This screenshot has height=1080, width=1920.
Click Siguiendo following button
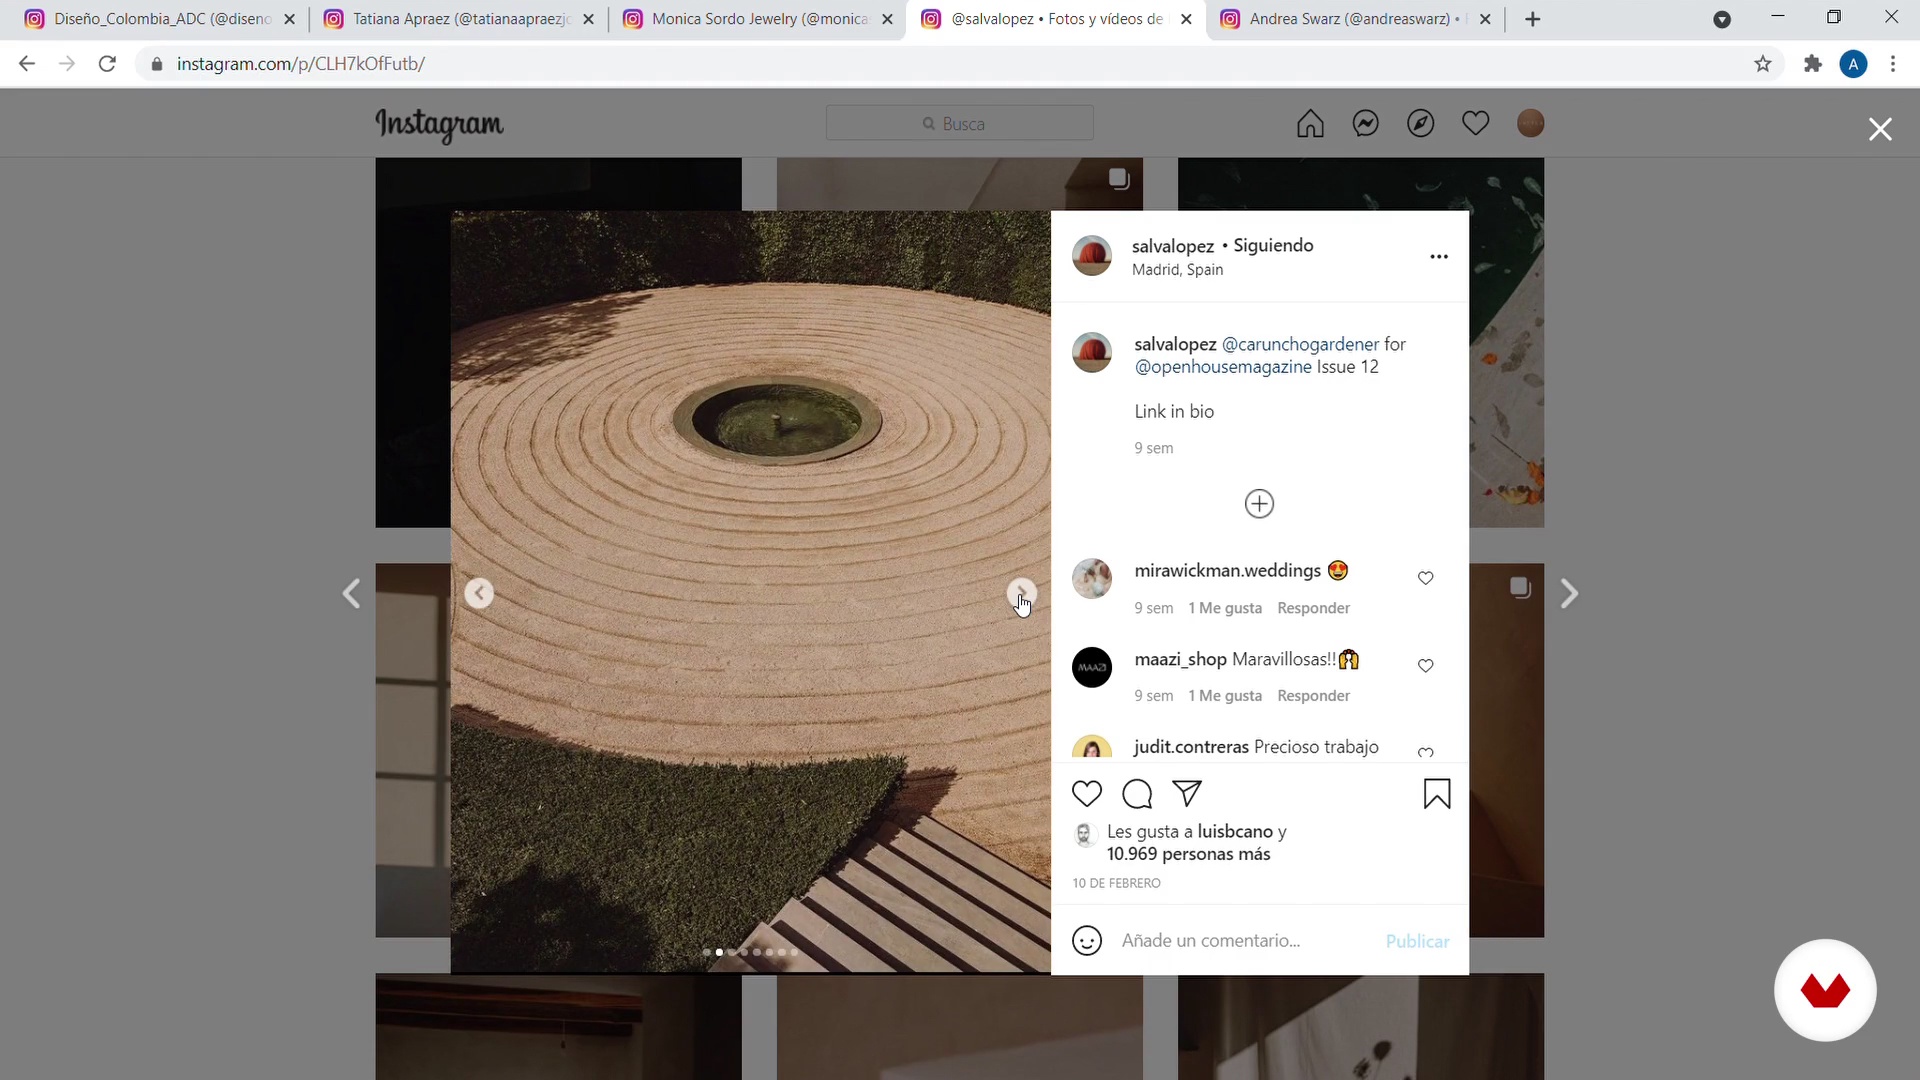click(1273, 246)
